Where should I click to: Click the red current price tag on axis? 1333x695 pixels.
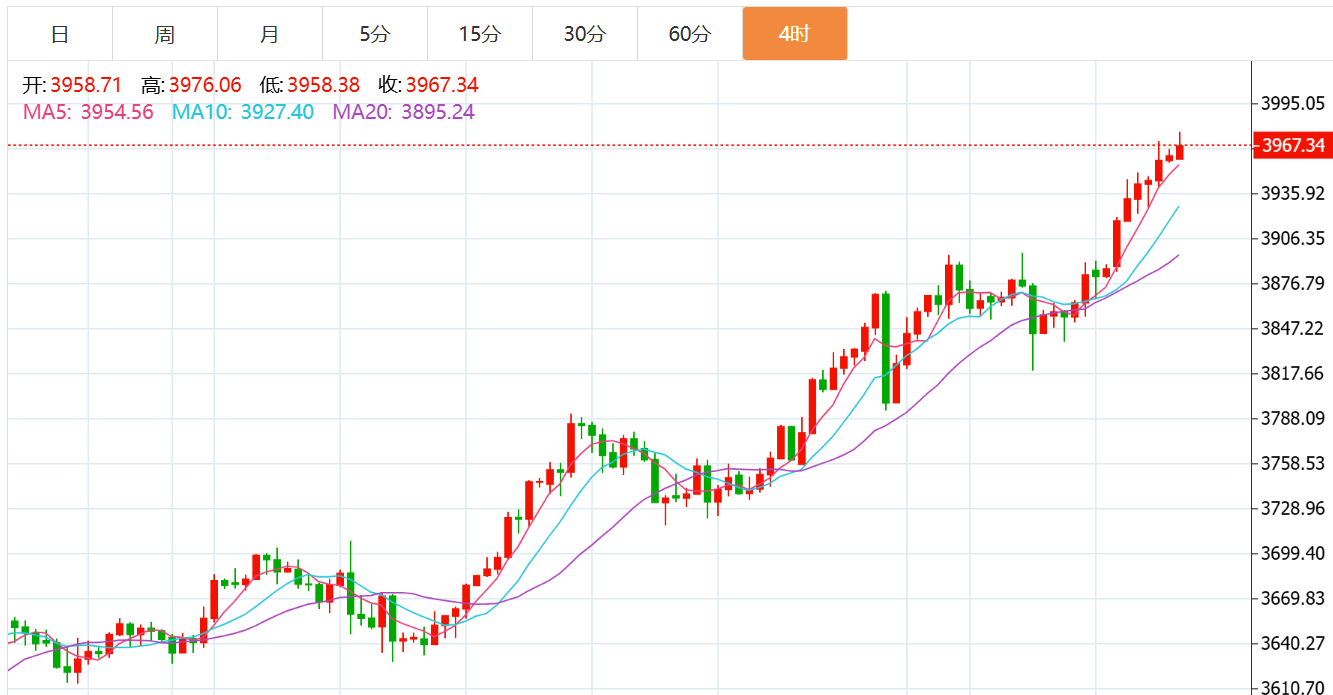coord(1292,146)
